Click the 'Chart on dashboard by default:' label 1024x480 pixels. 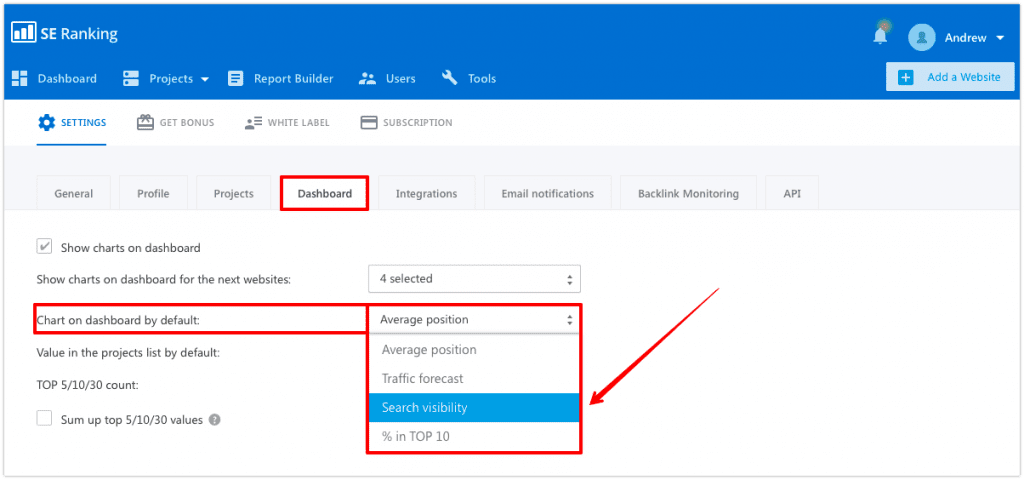point(118,319)
